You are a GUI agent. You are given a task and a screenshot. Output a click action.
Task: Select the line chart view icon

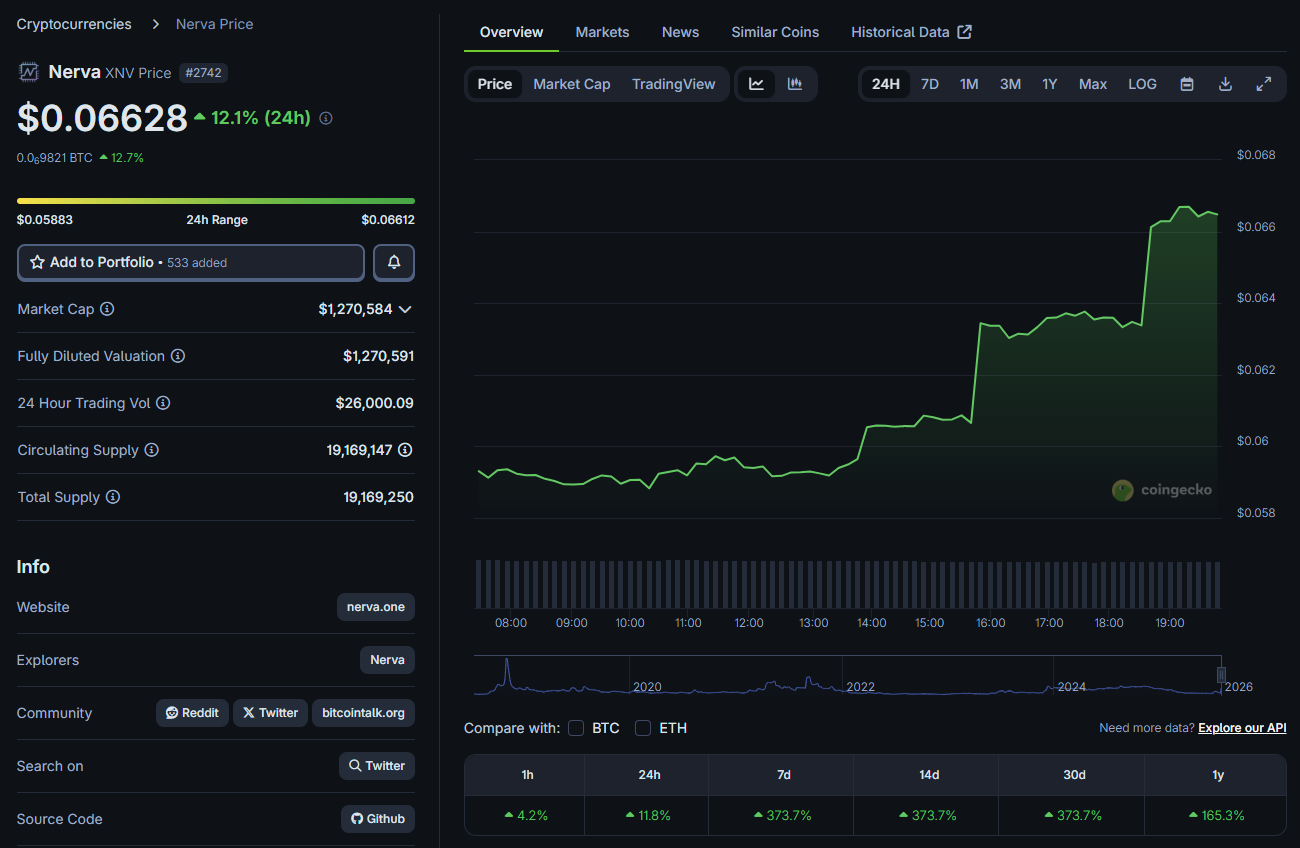click(x=757, y=84)
